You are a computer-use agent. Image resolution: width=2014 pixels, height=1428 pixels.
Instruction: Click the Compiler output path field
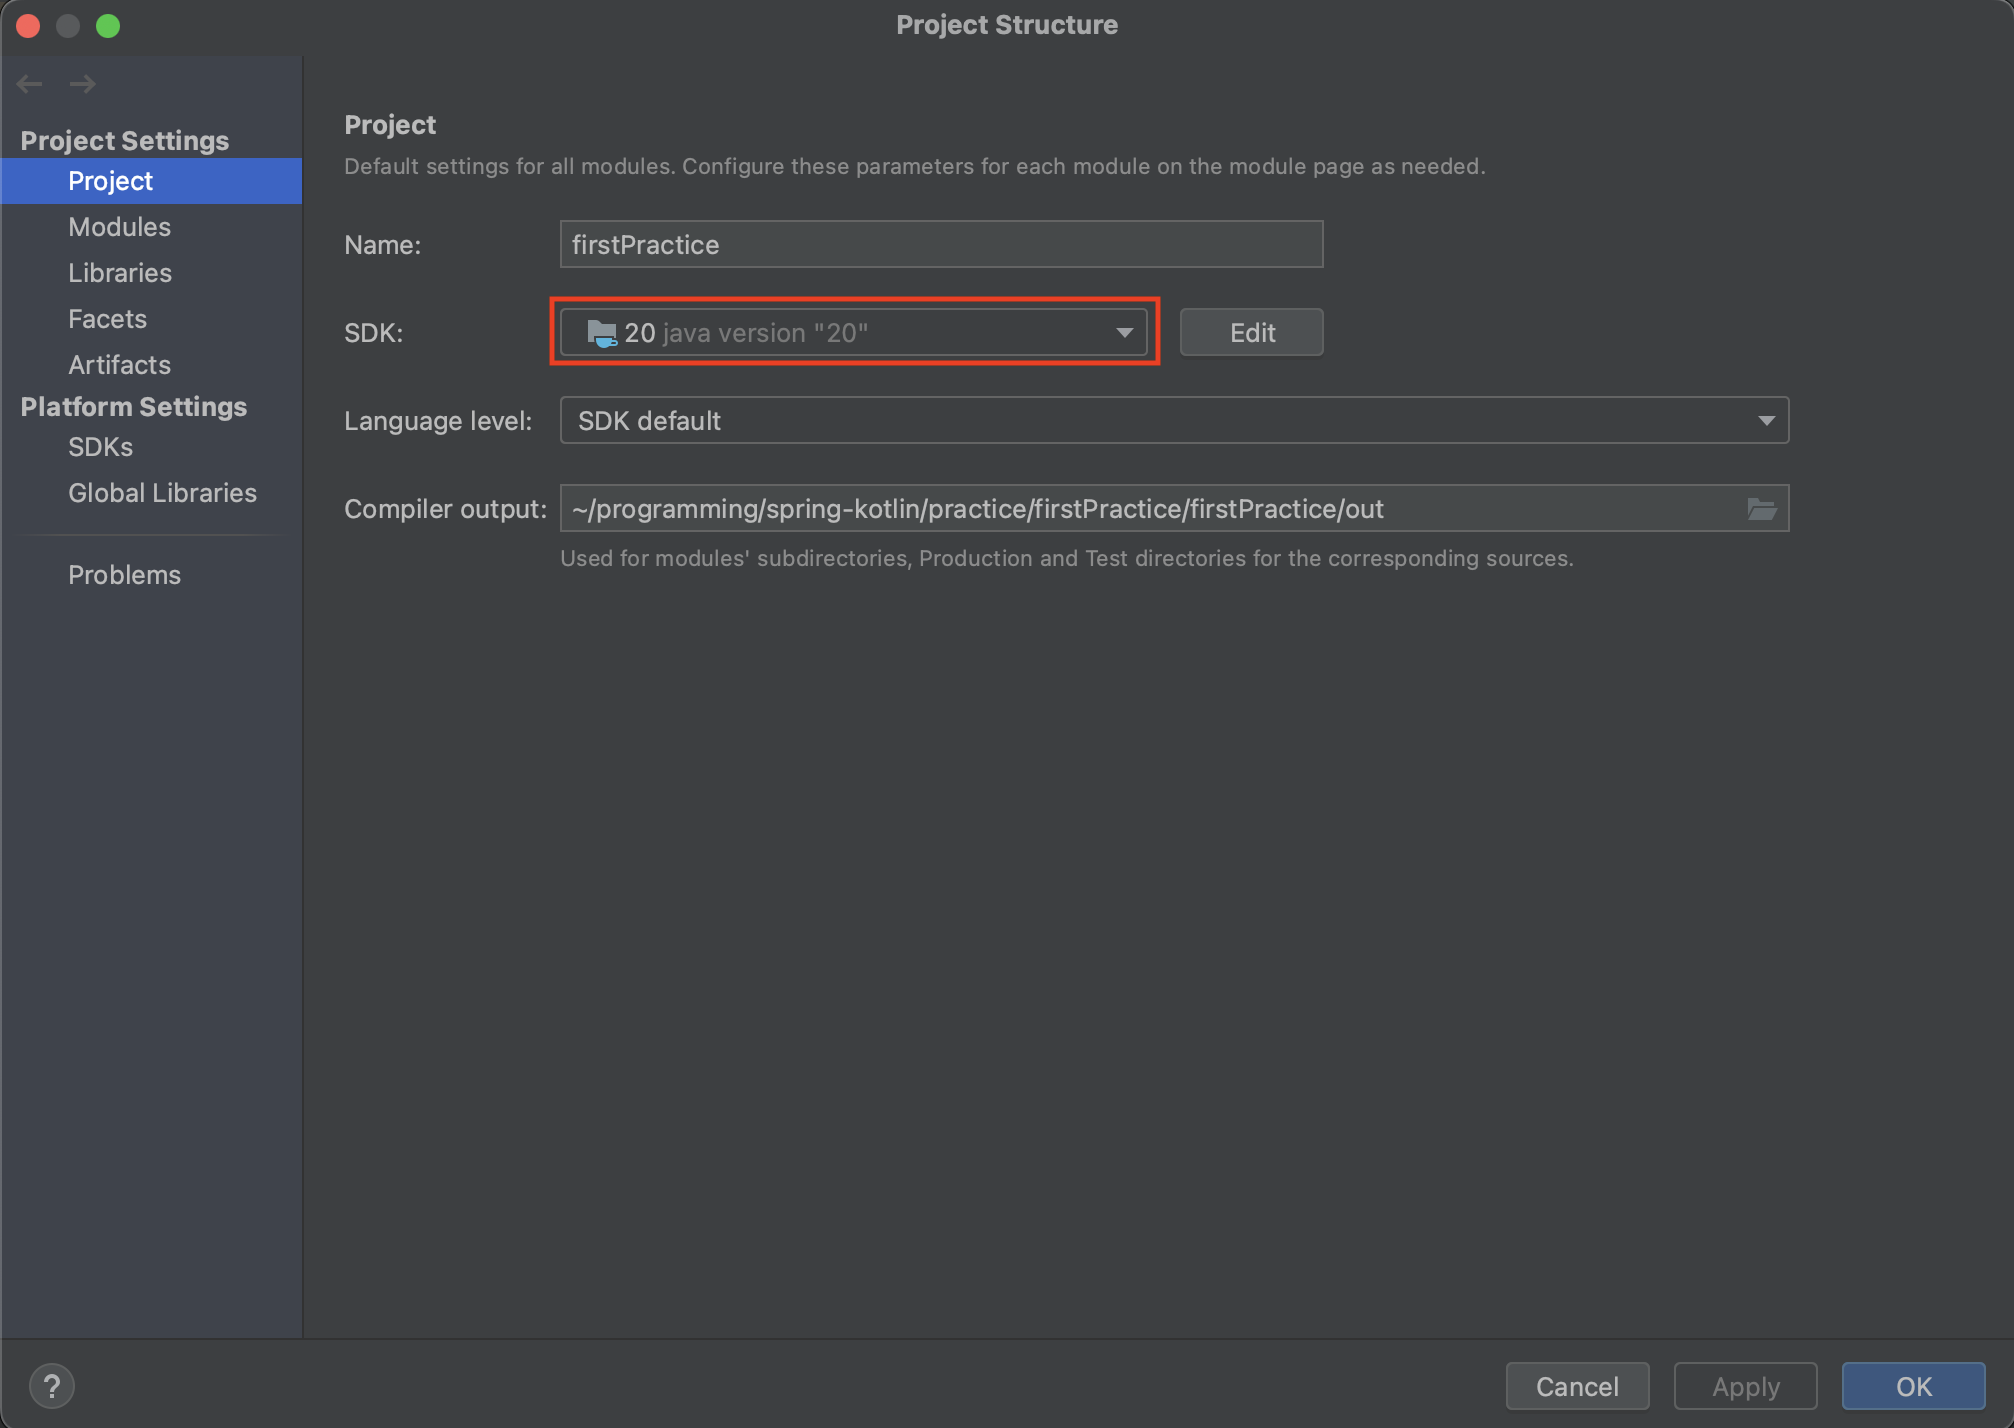point(1150,509)
